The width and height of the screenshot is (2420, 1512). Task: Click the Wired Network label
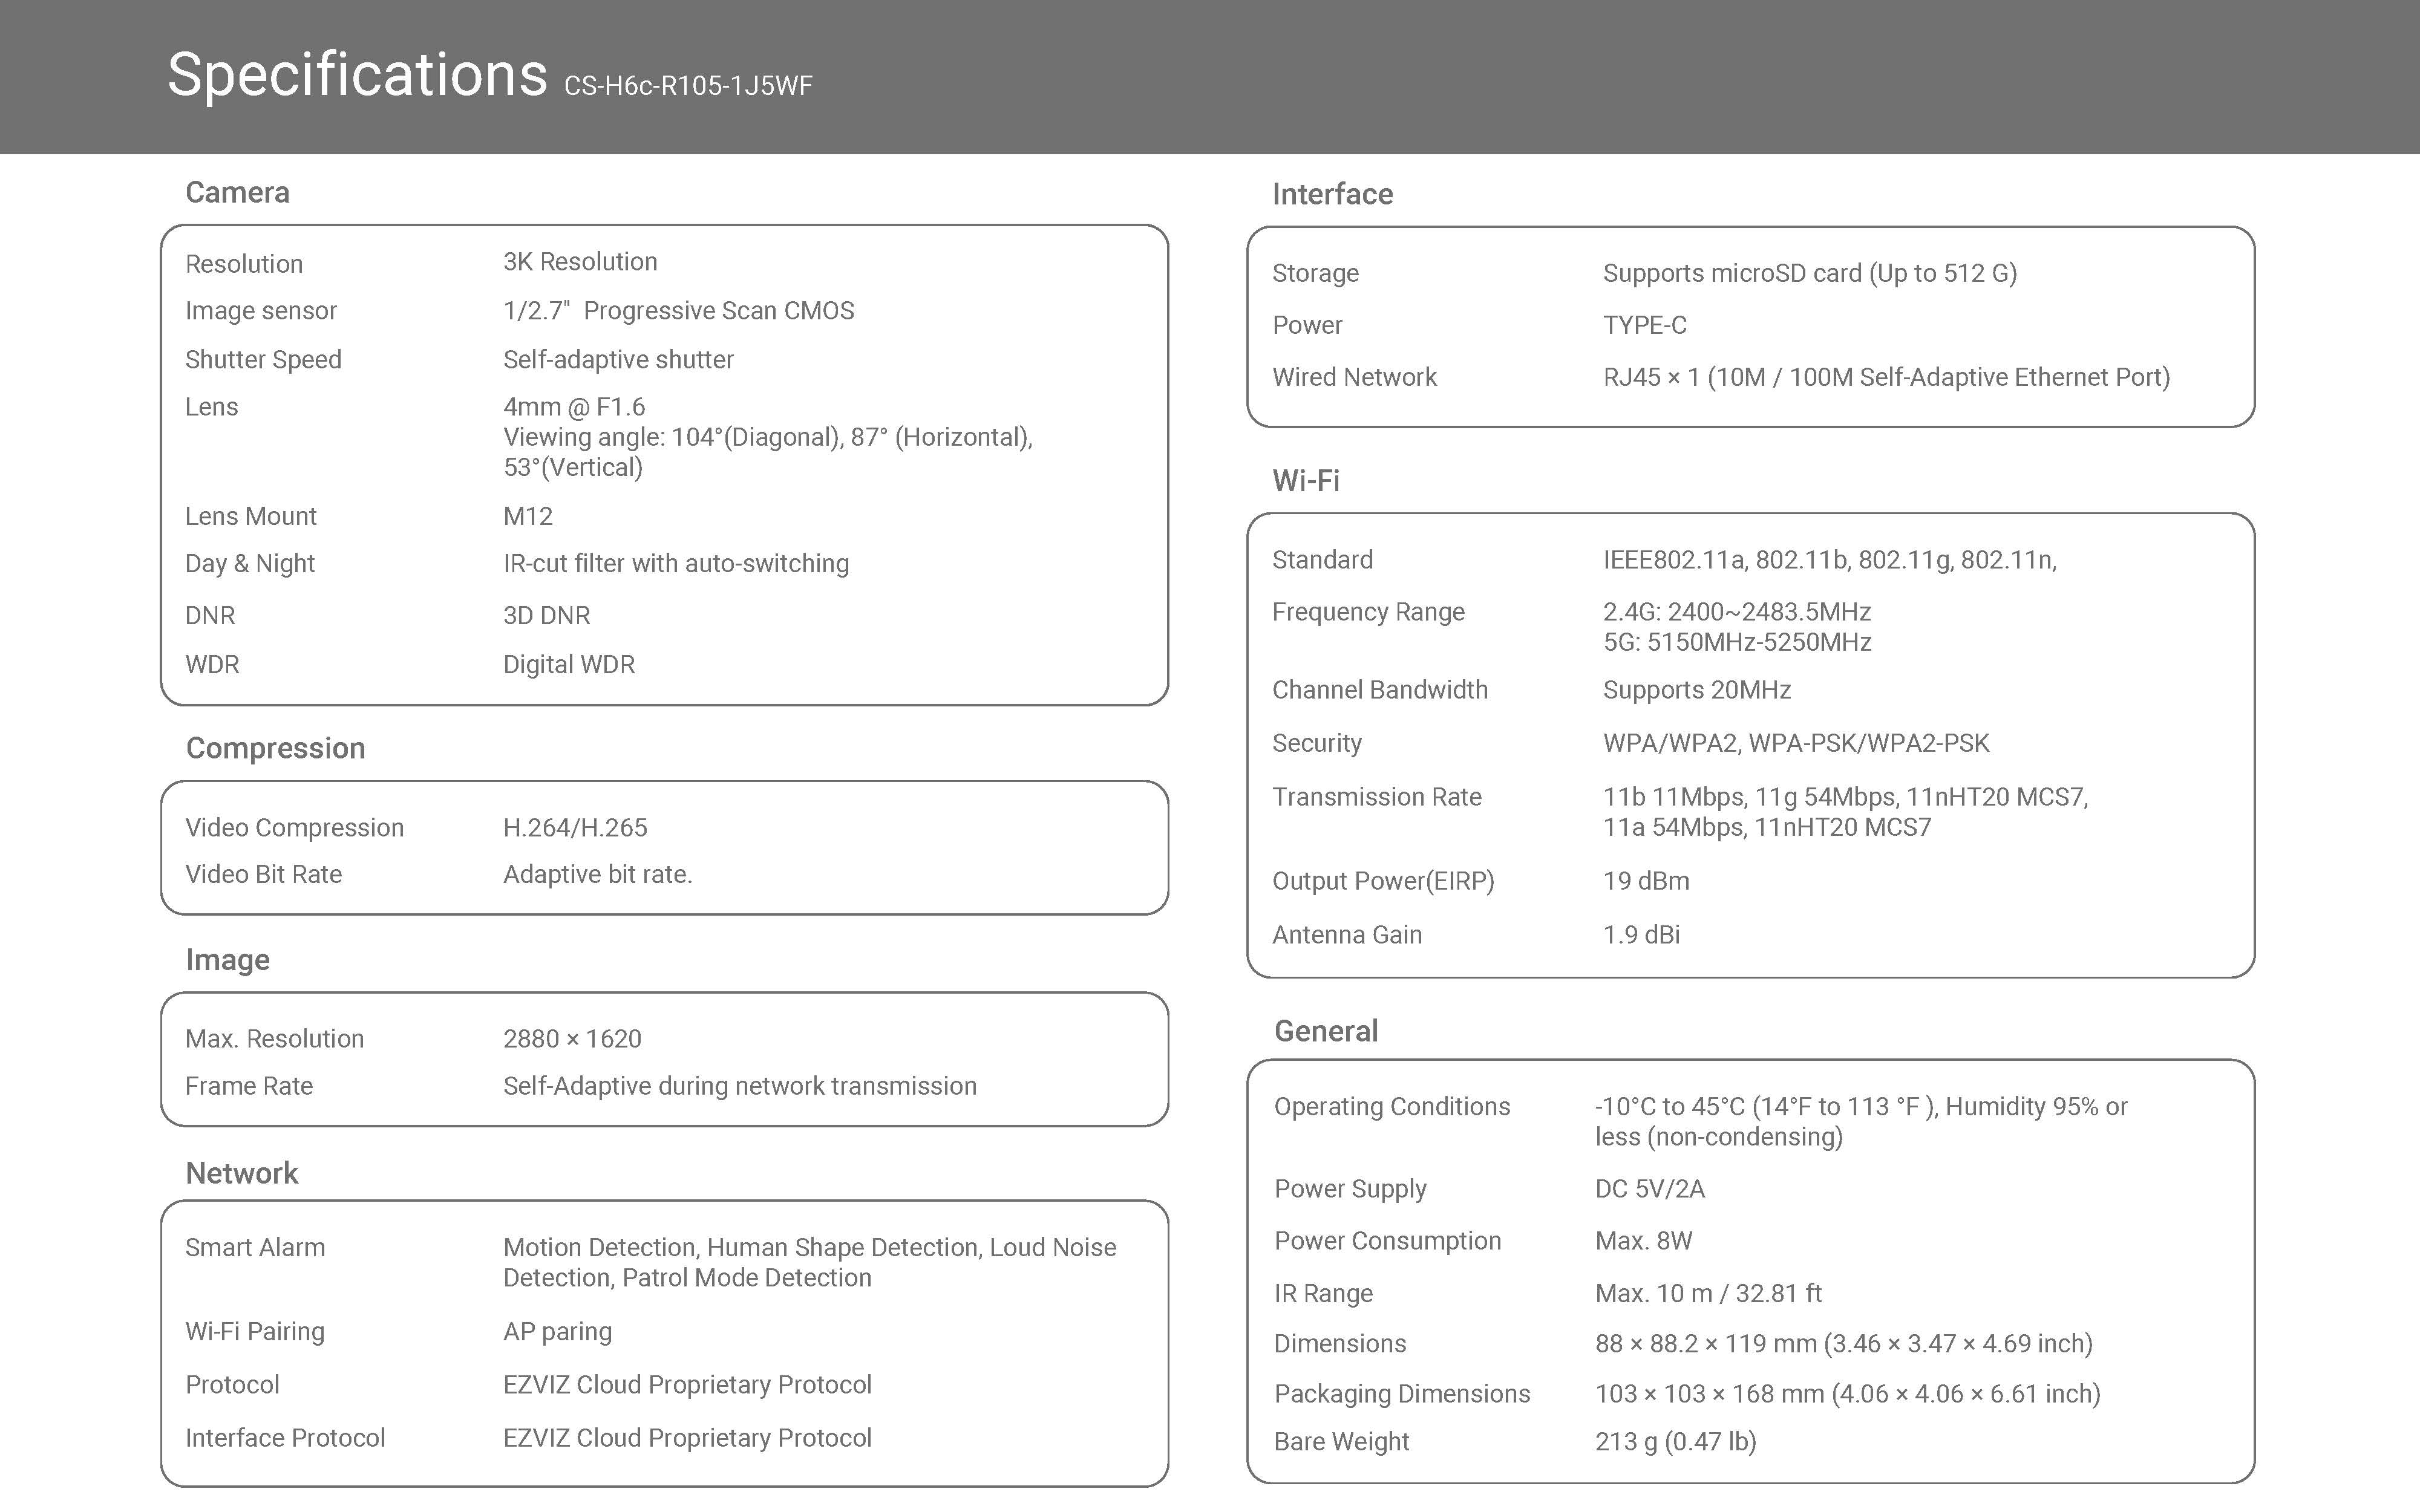click(1354, 378)
